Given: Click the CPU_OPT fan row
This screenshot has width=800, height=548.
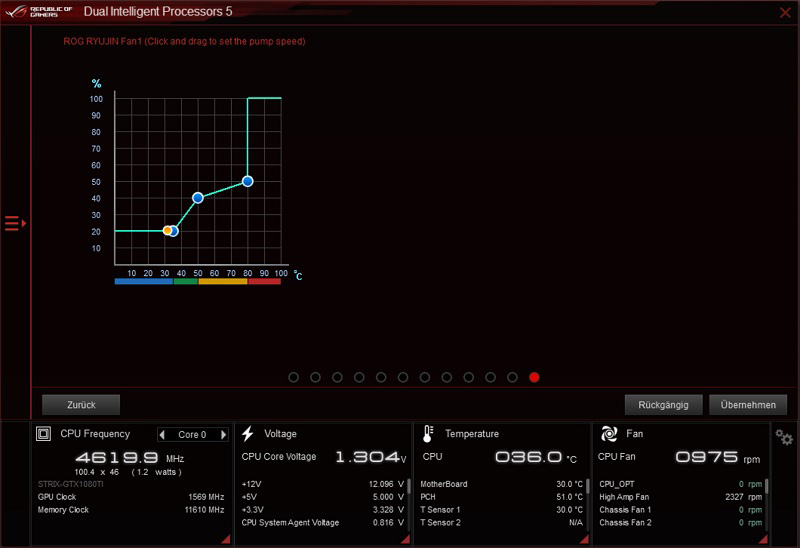Looking at the screenshot, I should pos(681,484).
